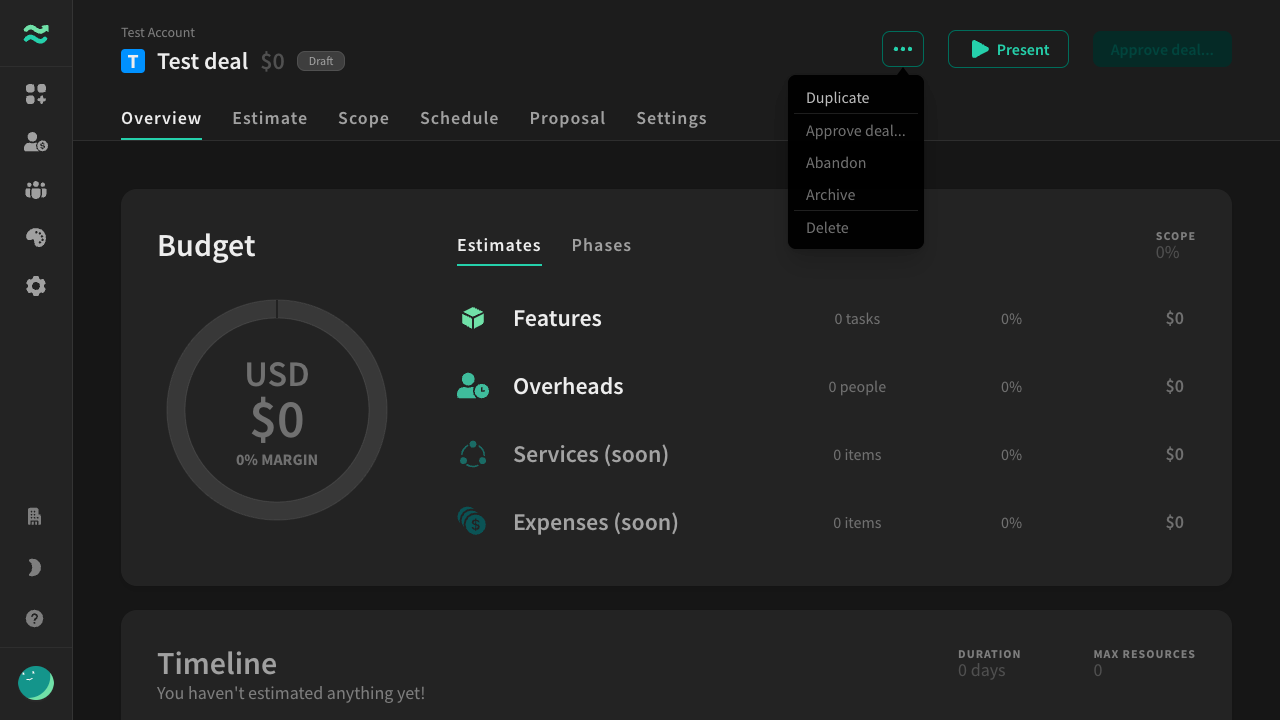Open the organization building sidebar icon
The height and width of the screenshot is (720, 1280).
[x=35, y=517]
